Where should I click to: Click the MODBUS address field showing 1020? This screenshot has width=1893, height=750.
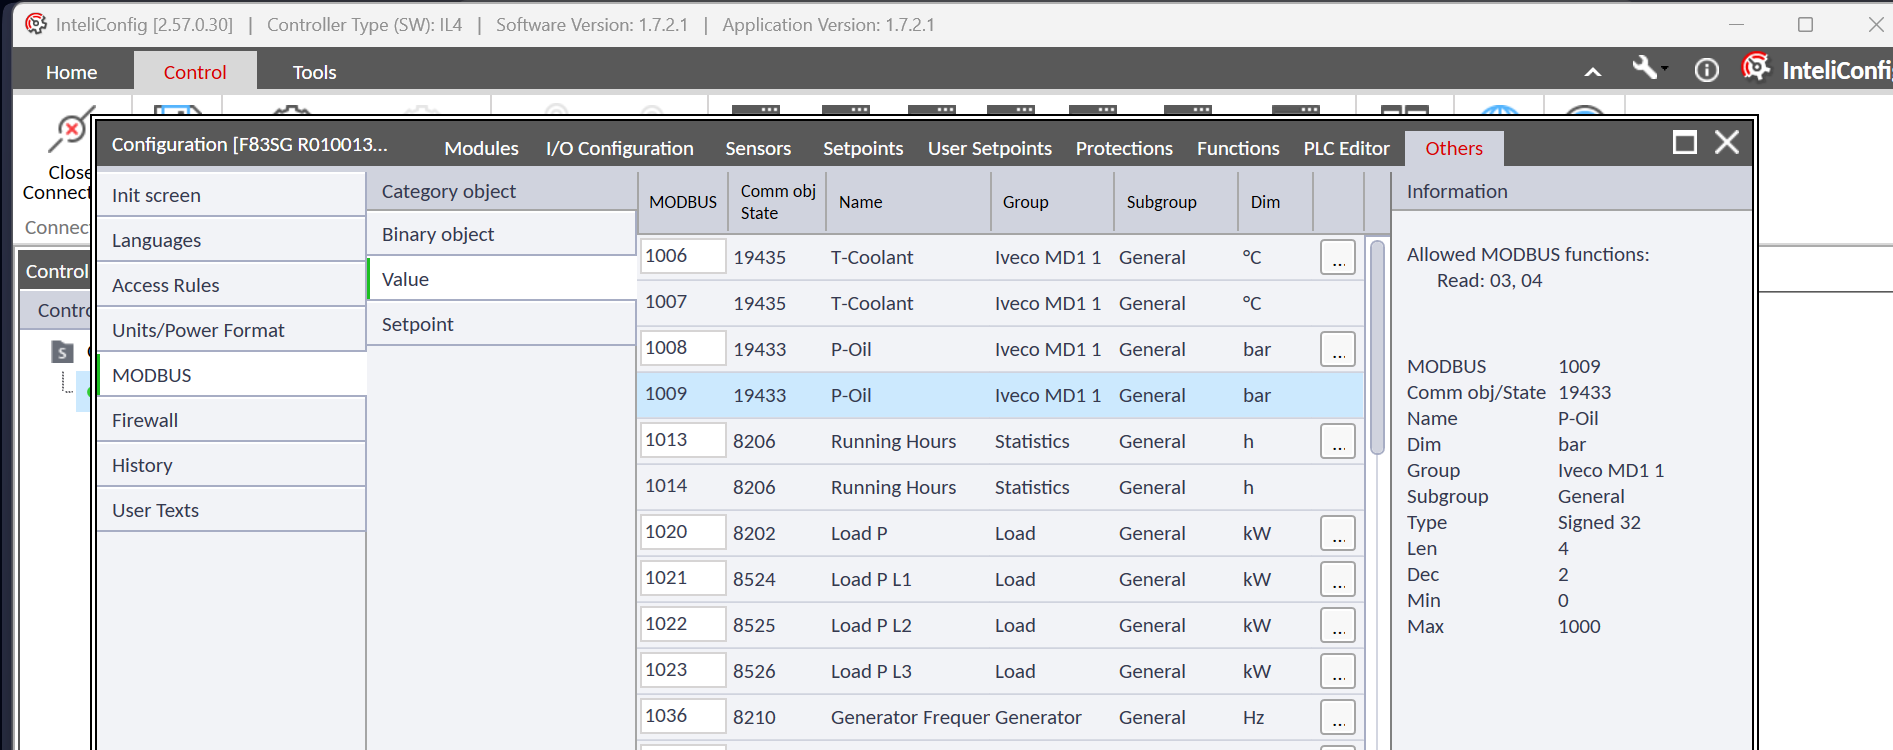point(683,532)
